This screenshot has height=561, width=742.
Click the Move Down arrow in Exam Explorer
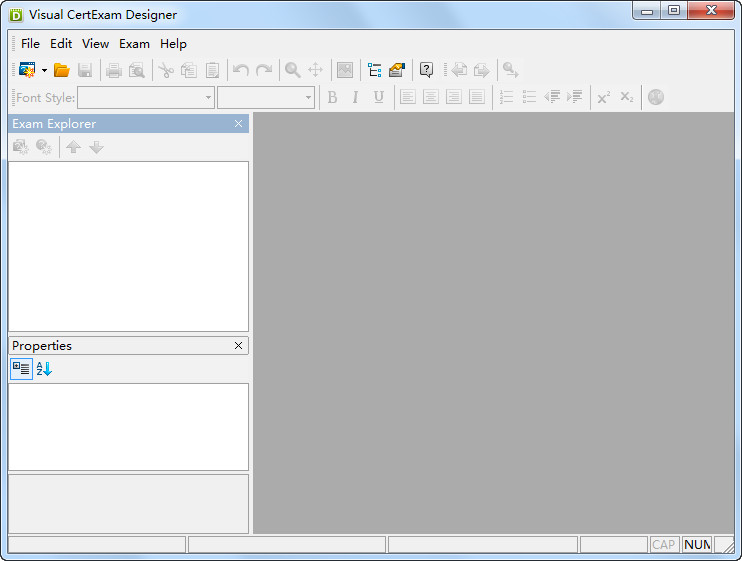click(x=96, y=147)
